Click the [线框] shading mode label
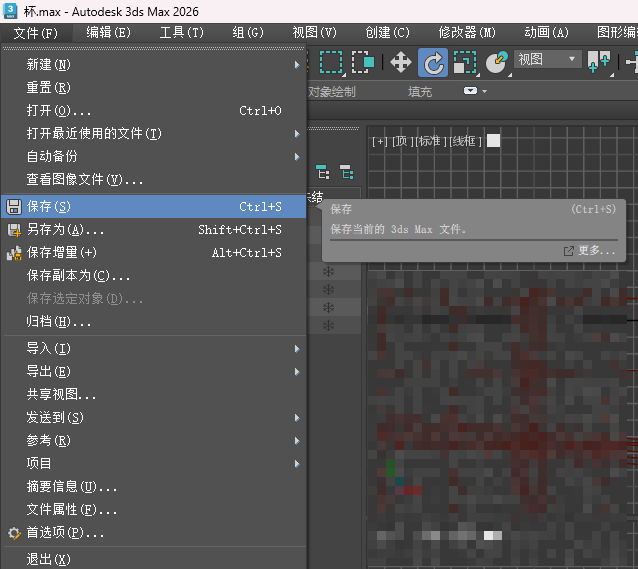The image size is (638, 569). coord(465,141)
